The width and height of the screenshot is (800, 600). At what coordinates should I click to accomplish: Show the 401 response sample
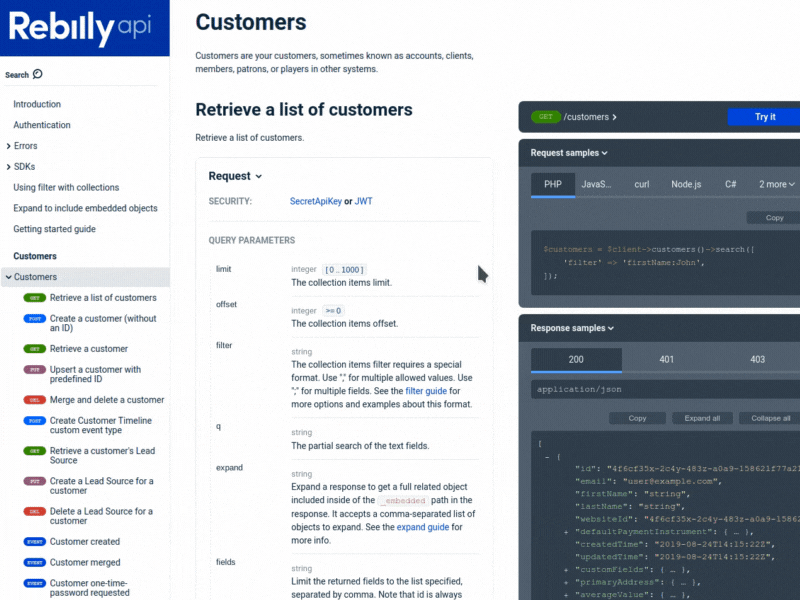point(666,360)
